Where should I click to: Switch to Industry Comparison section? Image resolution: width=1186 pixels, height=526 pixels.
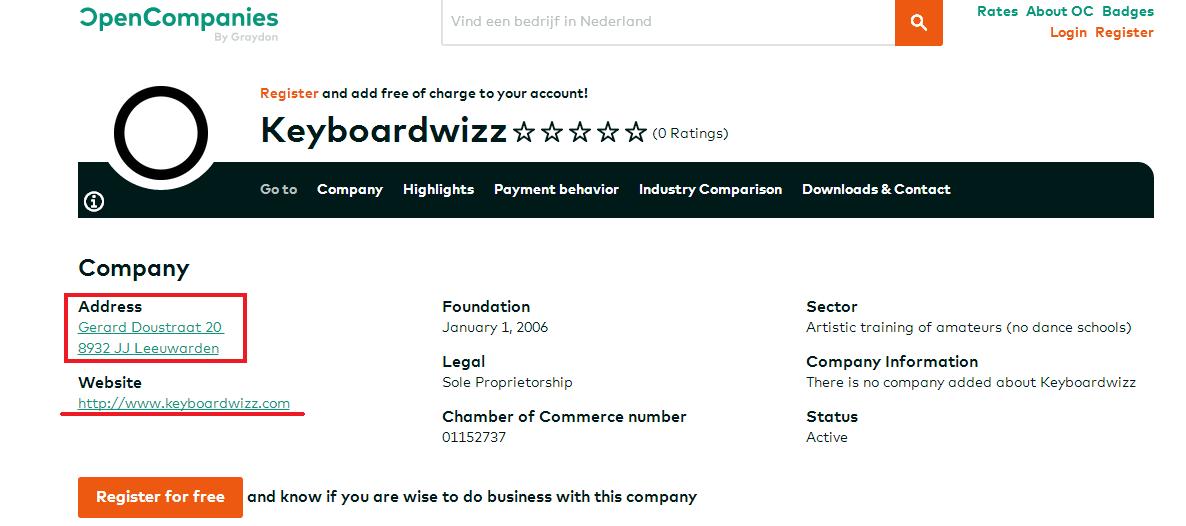click(x=710, y=189)
